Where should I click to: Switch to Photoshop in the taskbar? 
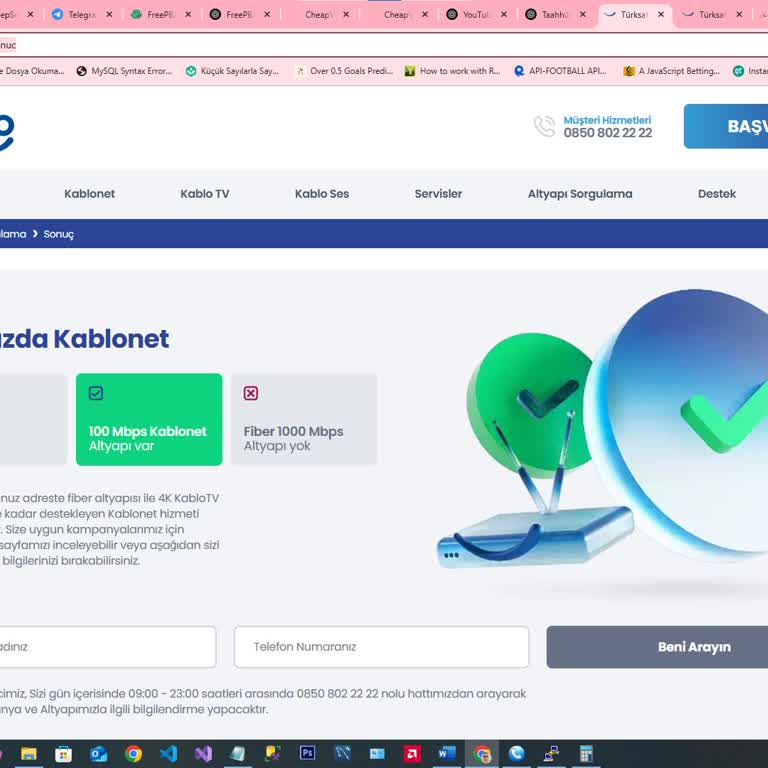(x=307, y=752)
